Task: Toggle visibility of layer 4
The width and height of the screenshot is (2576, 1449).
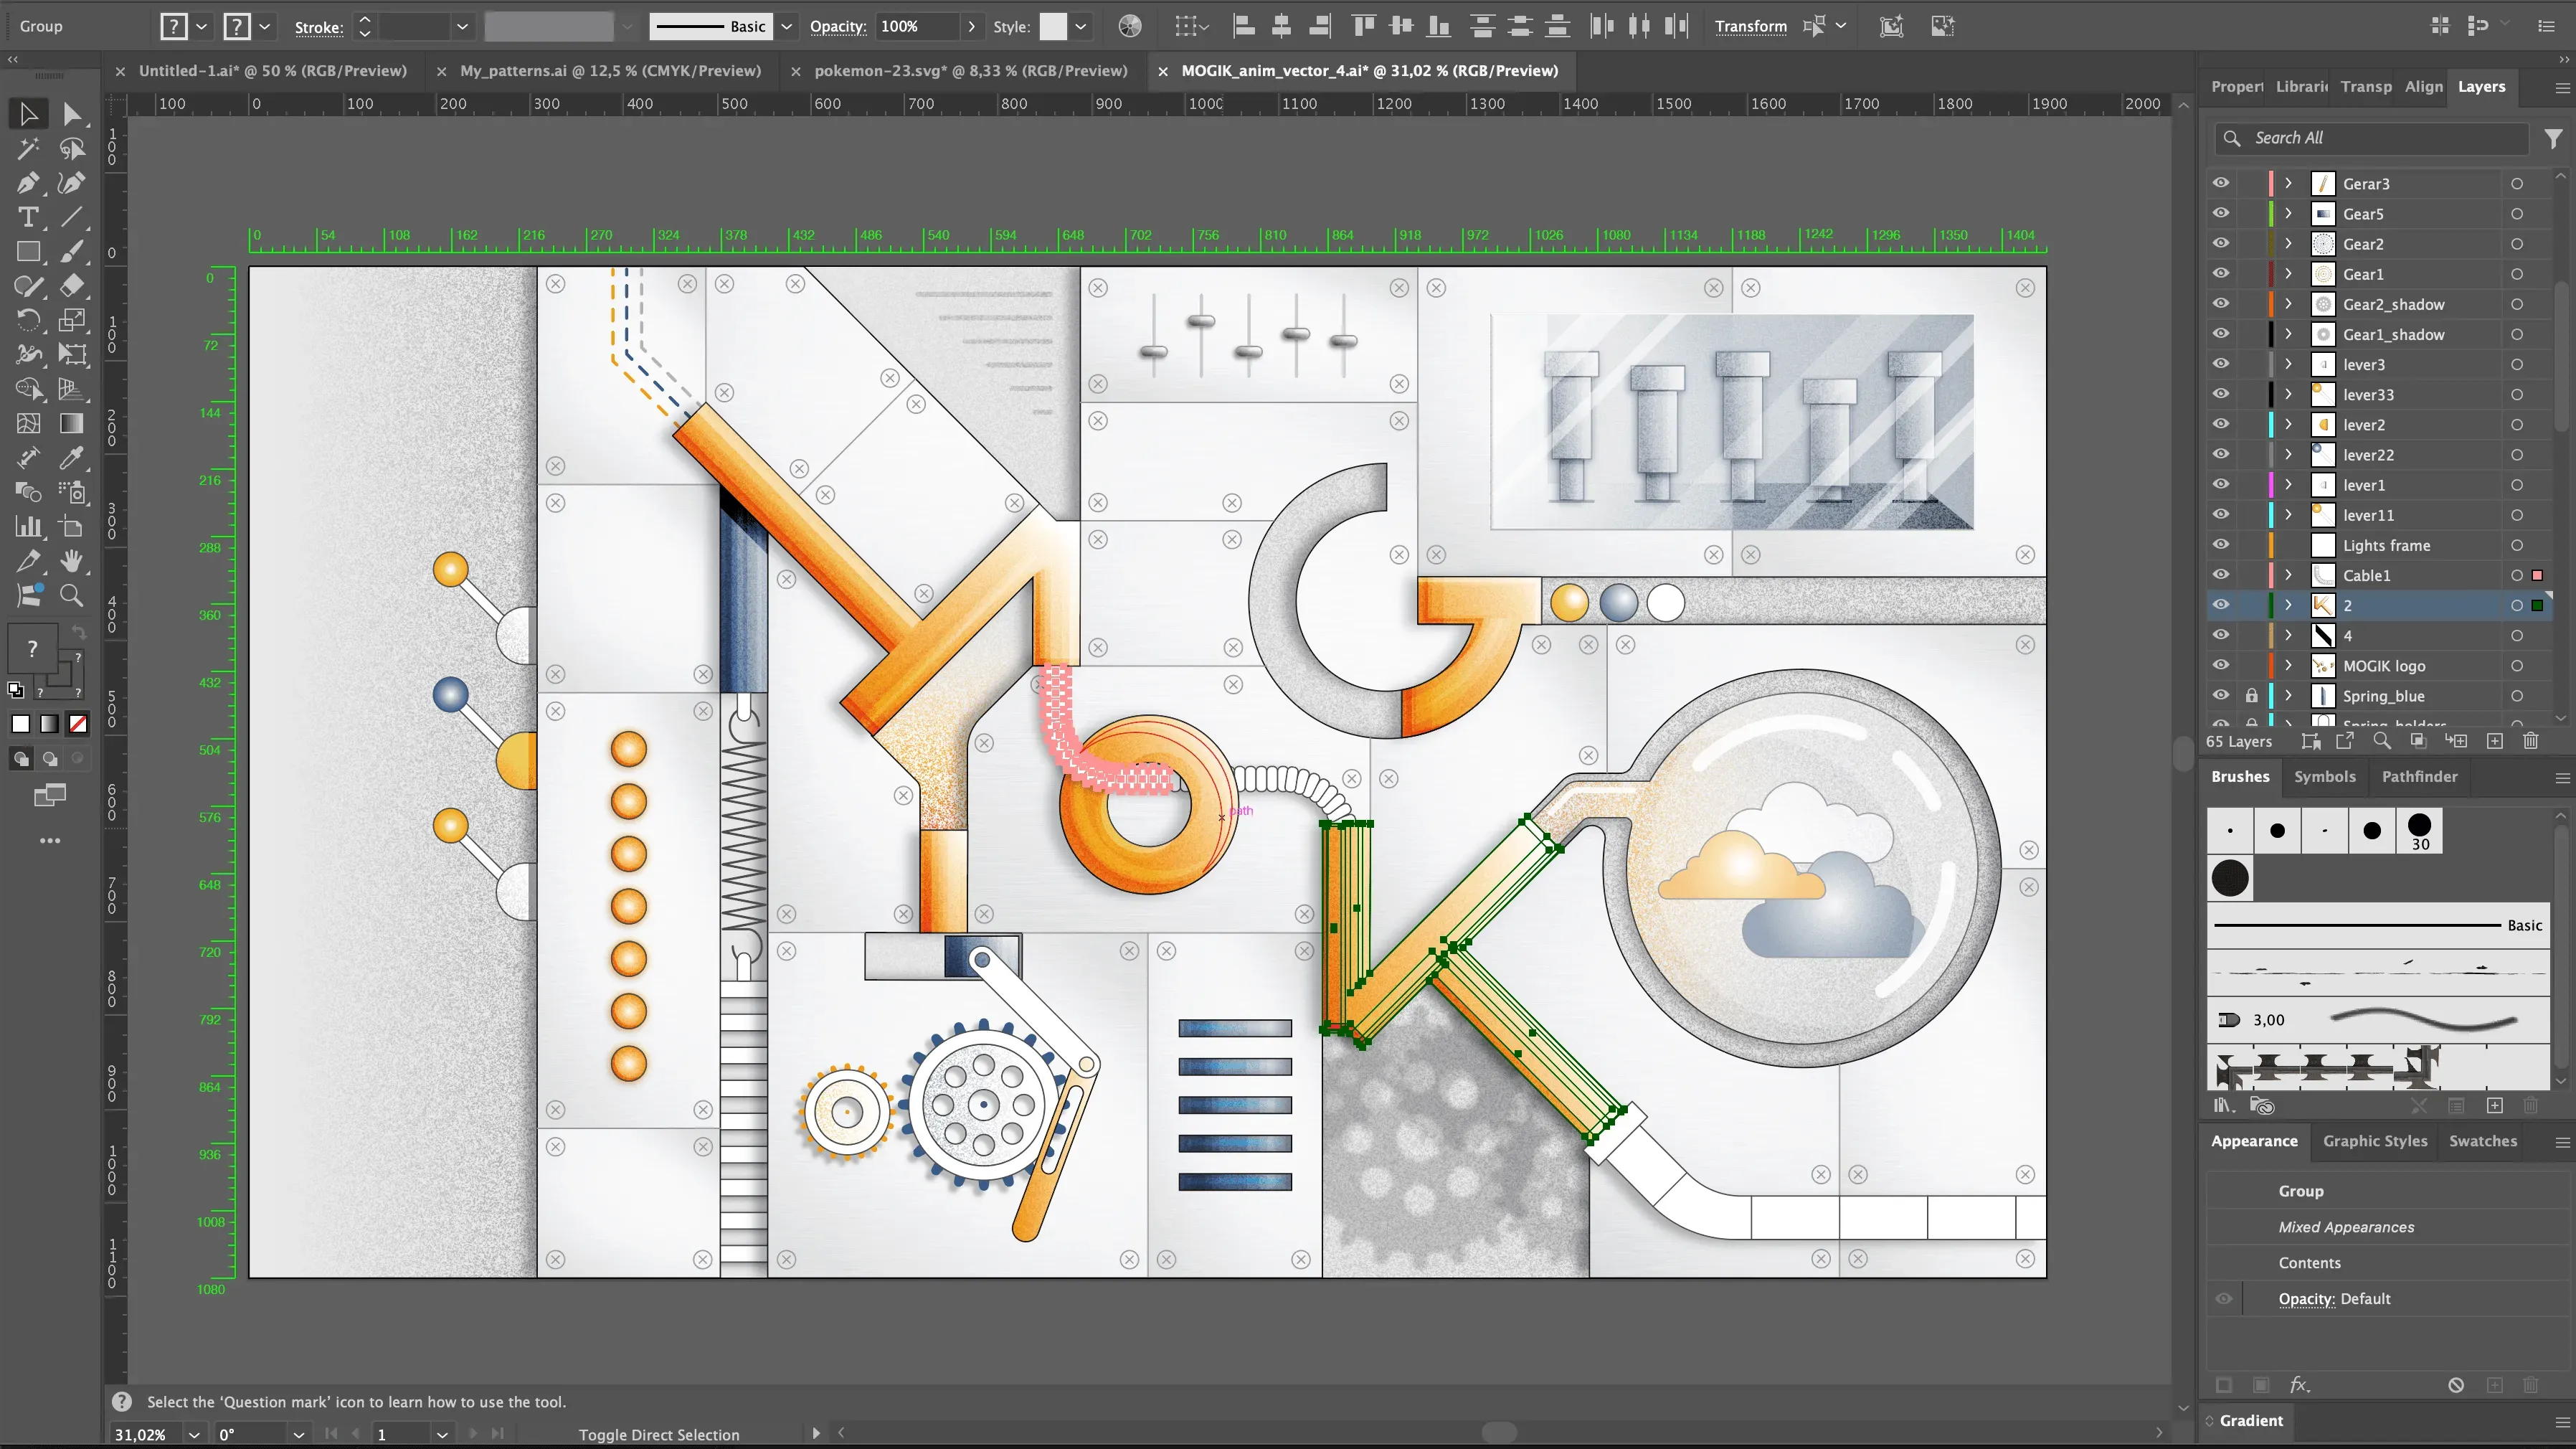Action: click(x=2221, y=635)
